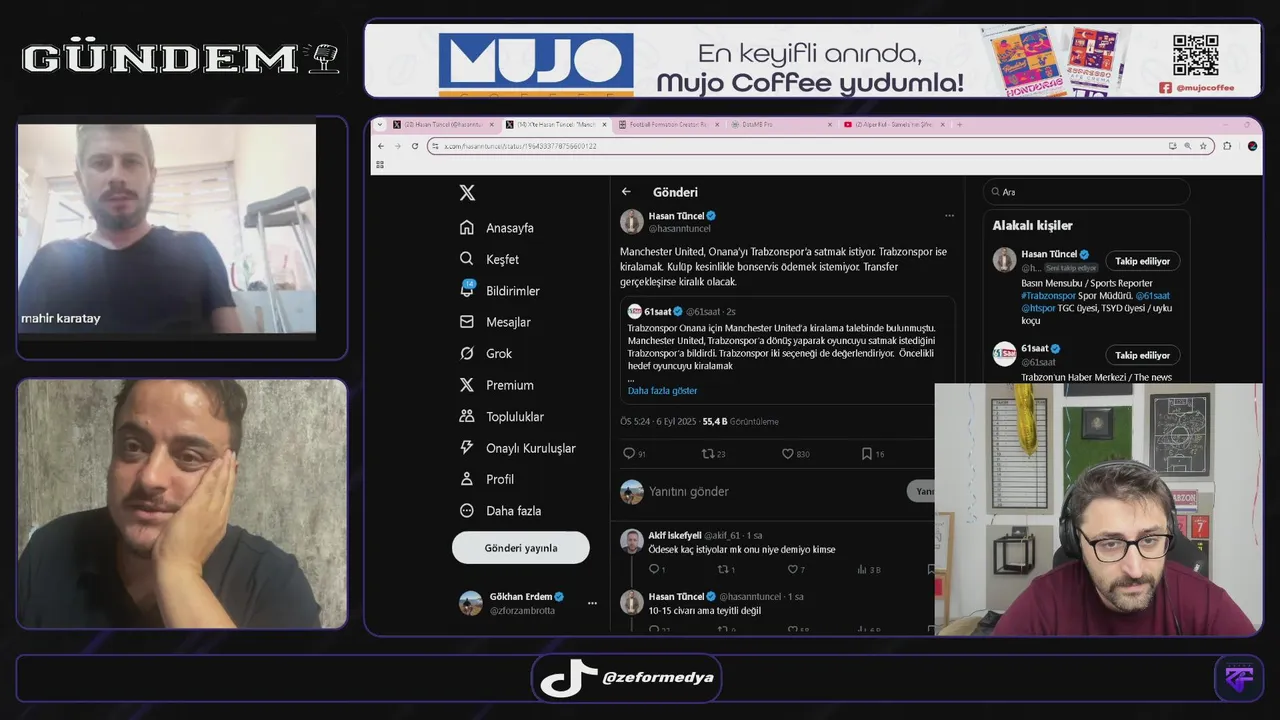Click Takip ediliyor button for Hasan Tüncel
The height and width of the screenshot is (720, 1280).
(1142, 261)
